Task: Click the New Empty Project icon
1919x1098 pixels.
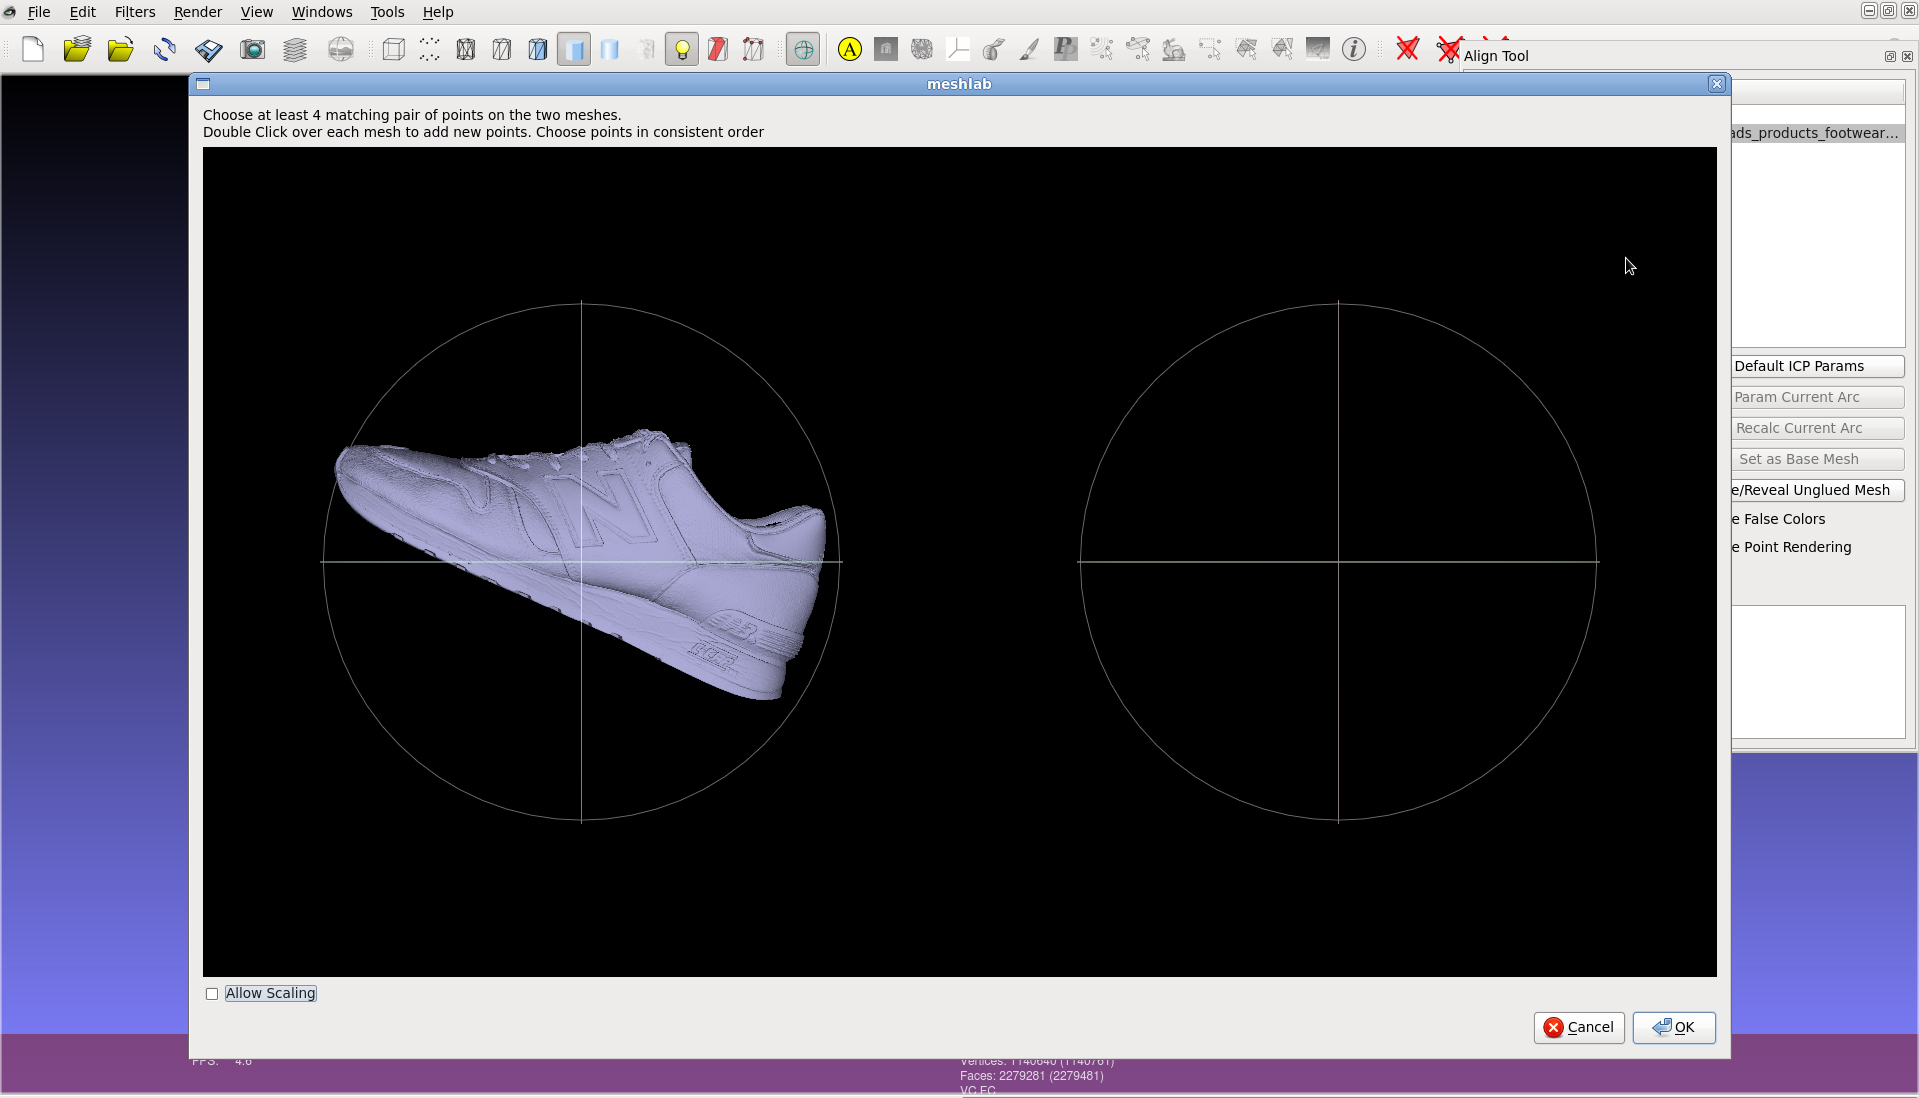Action: (x=33, y=49)
